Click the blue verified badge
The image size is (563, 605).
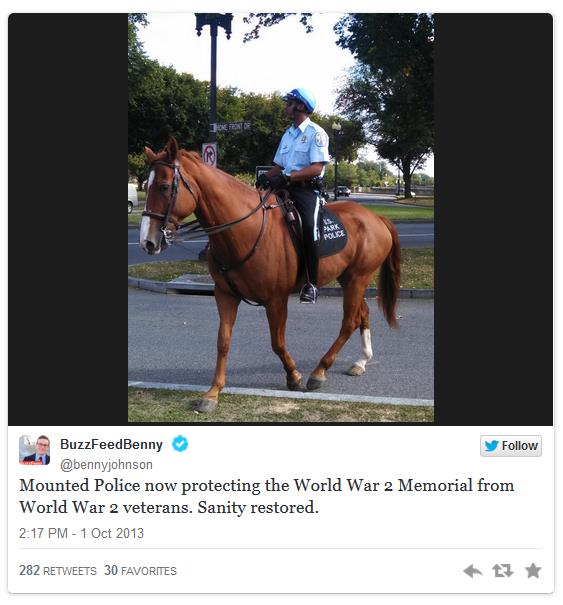click(x=180, y=444)
